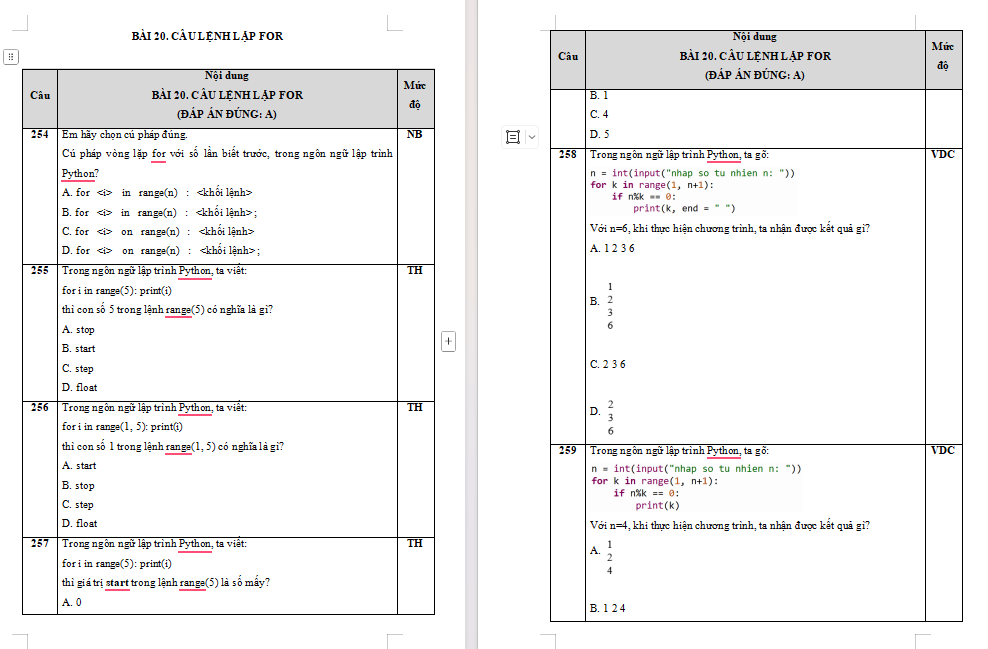Click the 'Mức độ' header cell on left page

tap(415, 95)
